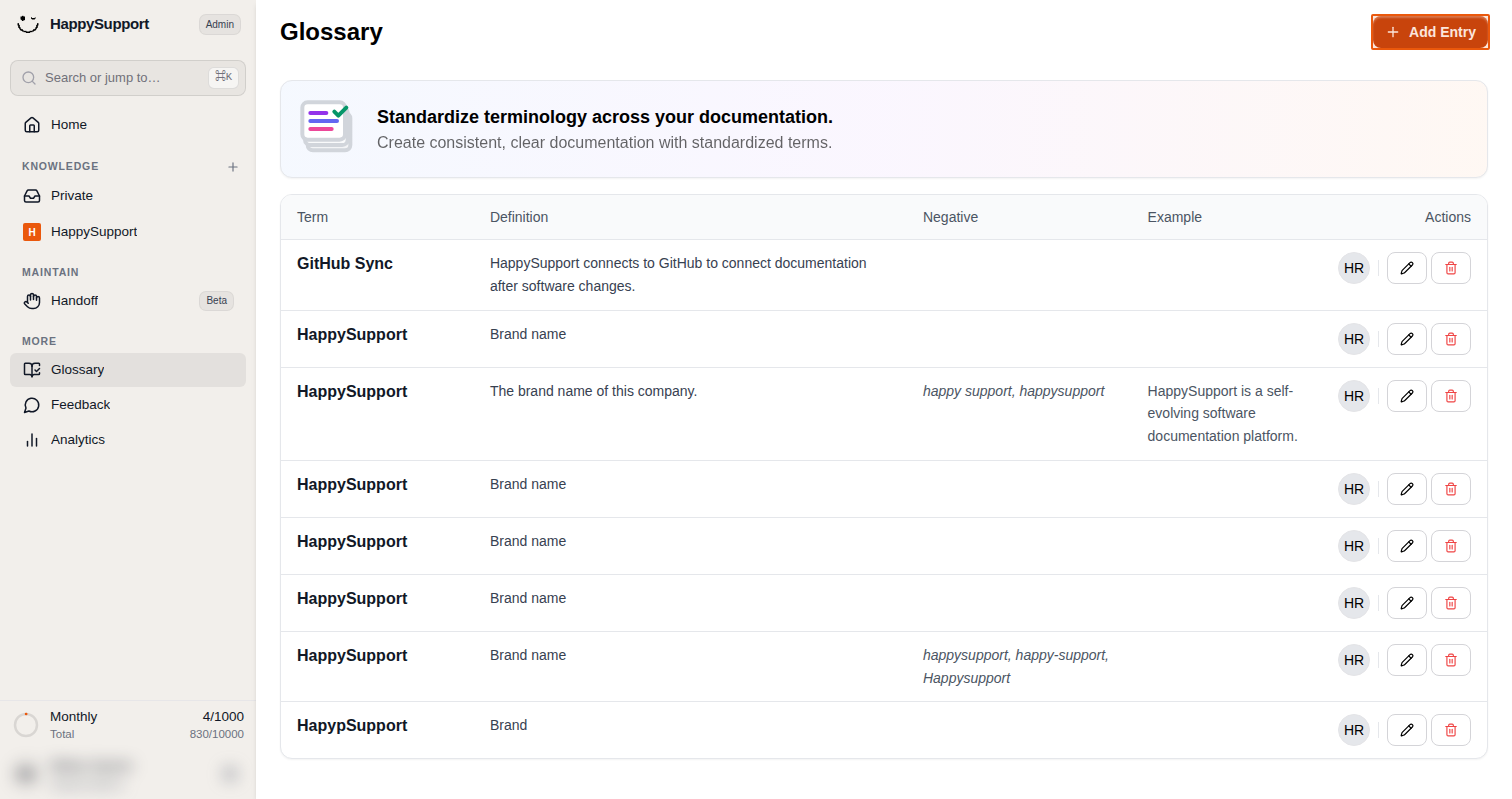Click the Monthly usage progress ring

(x=26, y=725)
